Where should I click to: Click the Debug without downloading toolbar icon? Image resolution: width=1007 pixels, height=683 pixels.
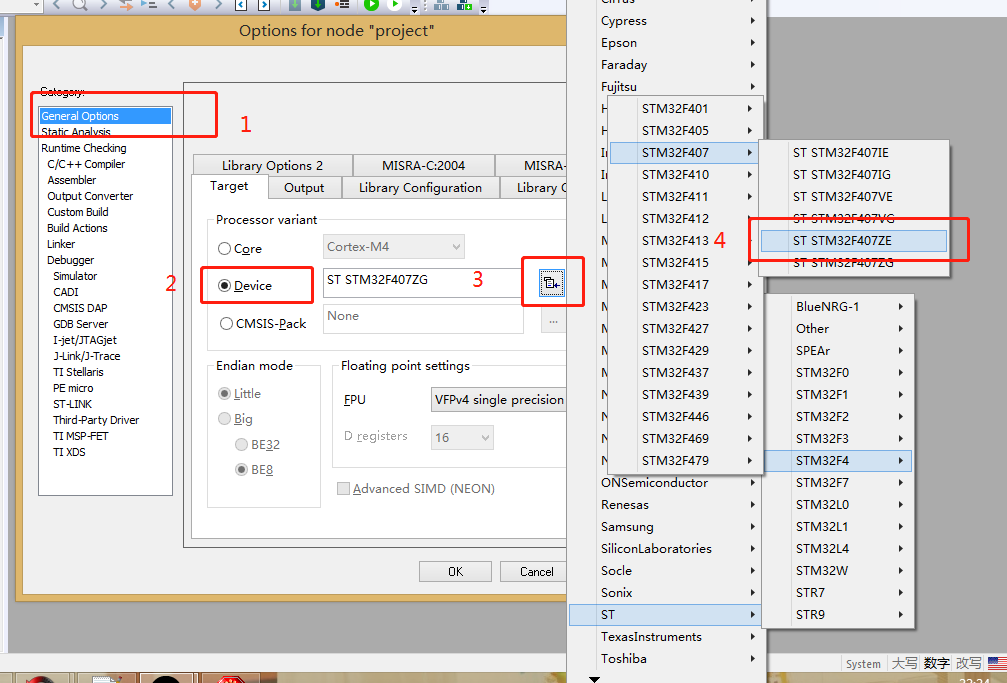coord(394,9)
